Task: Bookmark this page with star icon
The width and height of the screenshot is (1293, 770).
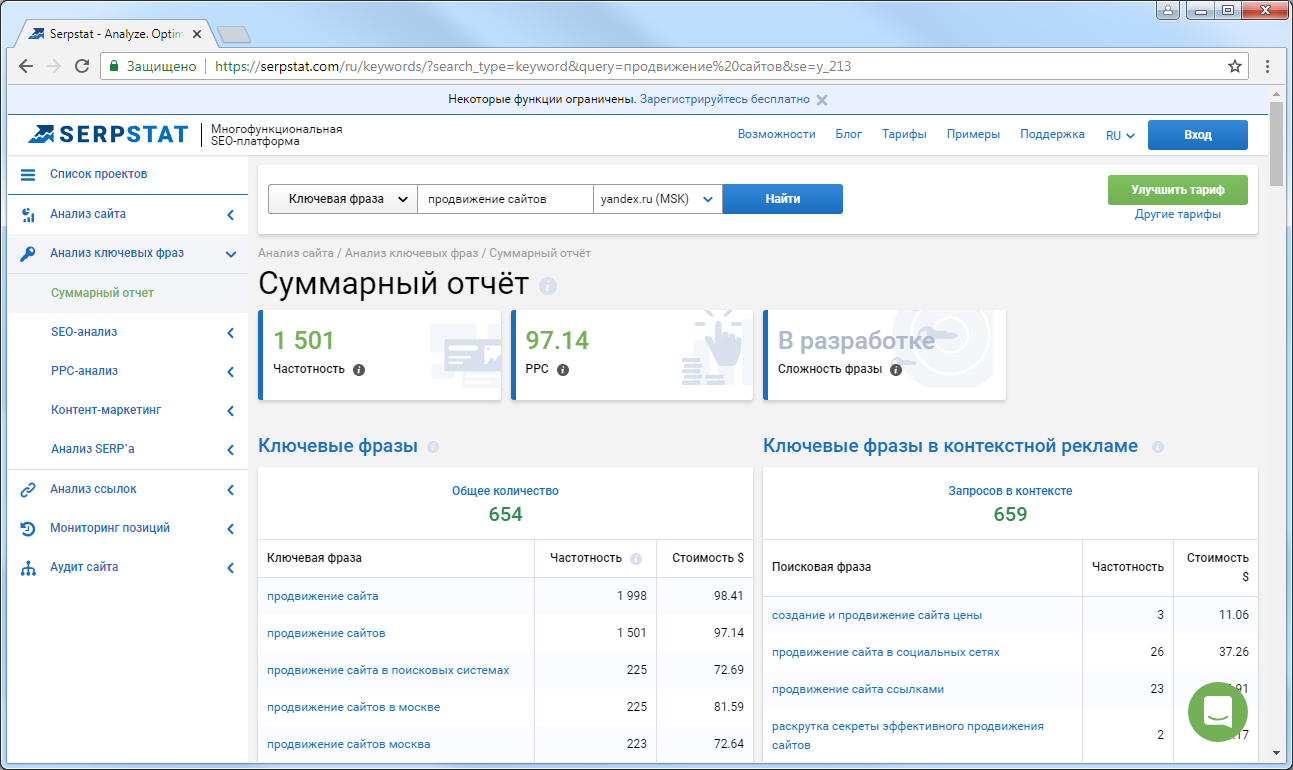Action: pyautogui.click(x=1235, y=67)
